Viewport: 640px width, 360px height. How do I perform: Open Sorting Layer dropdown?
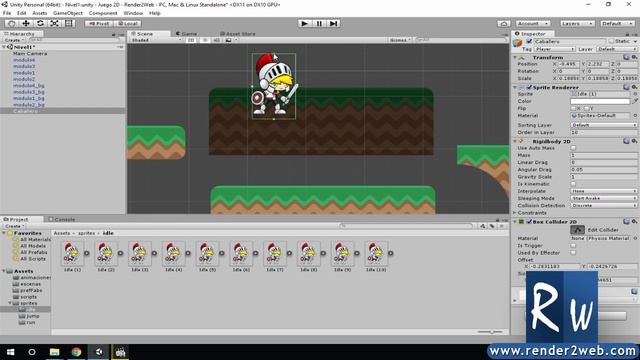click(x=604, y=125)
